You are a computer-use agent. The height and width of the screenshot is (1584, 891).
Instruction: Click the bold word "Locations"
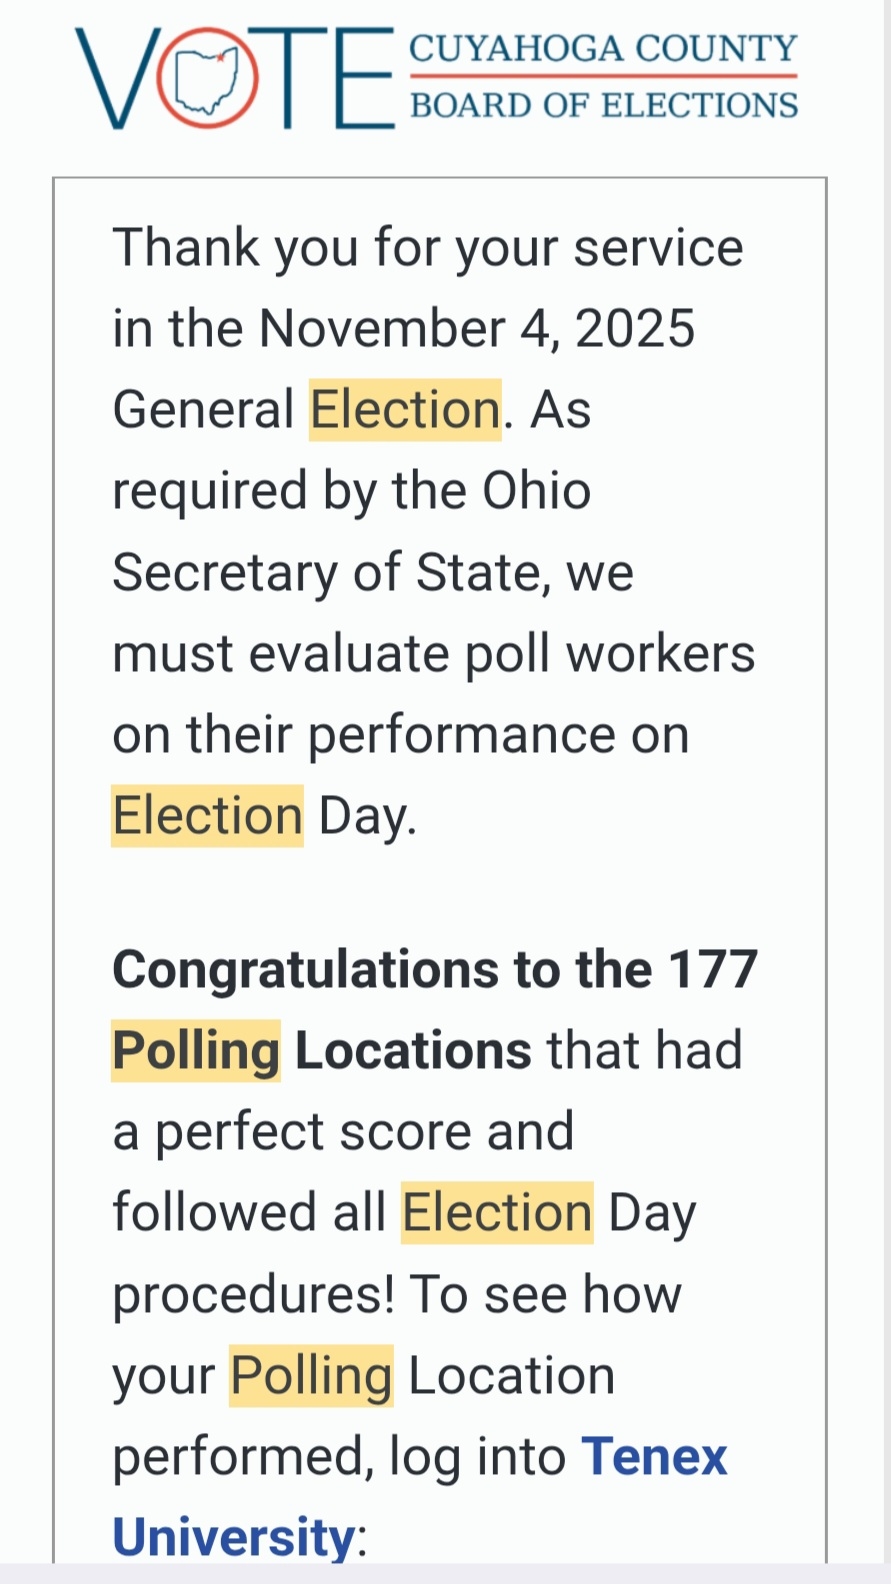point(413,1051)
